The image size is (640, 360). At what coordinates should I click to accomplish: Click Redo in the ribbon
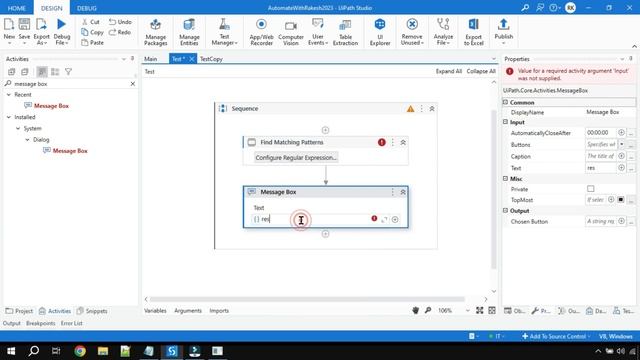[120, 32]
